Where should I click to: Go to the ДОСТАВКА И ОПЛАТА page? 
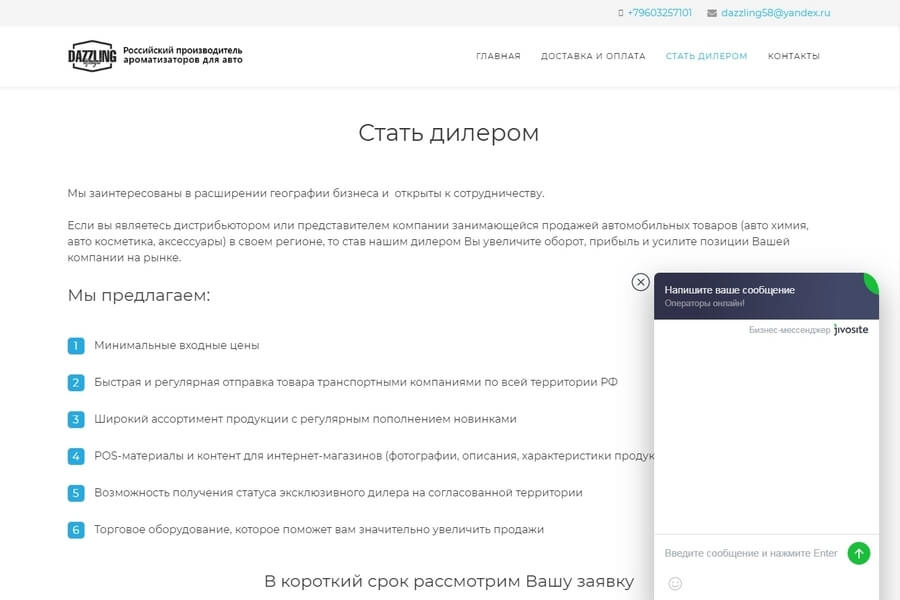click(593, 56)
